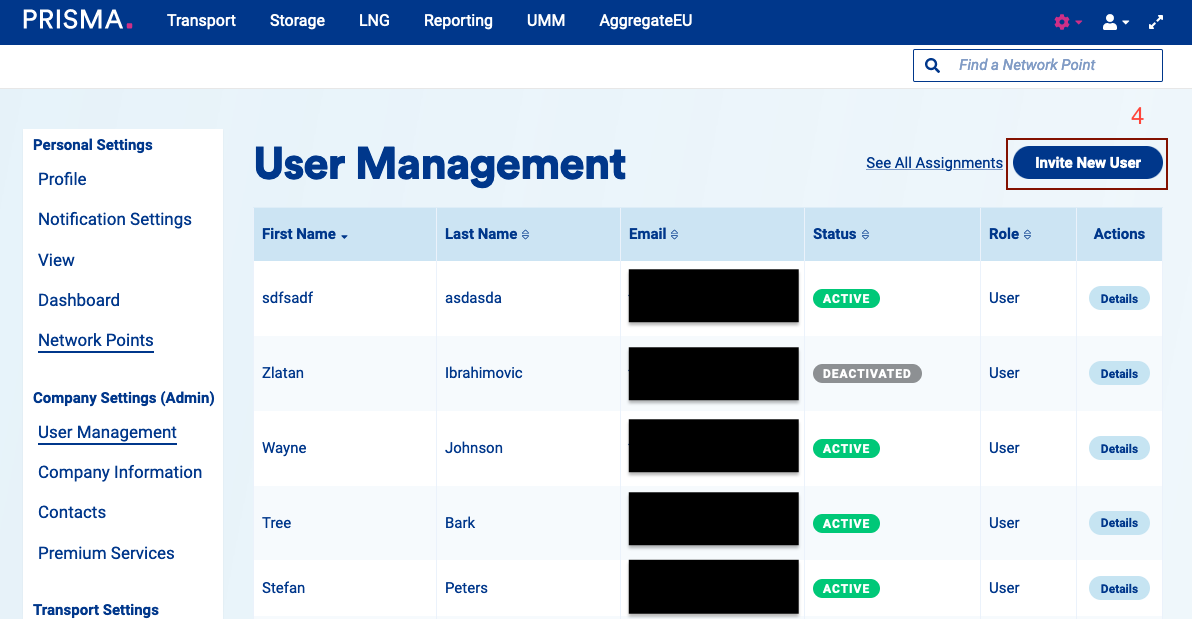The image size is (1192, 619).
Task: View Details for Zlatan Ibrahimovic
Action: pos(1119,374)
